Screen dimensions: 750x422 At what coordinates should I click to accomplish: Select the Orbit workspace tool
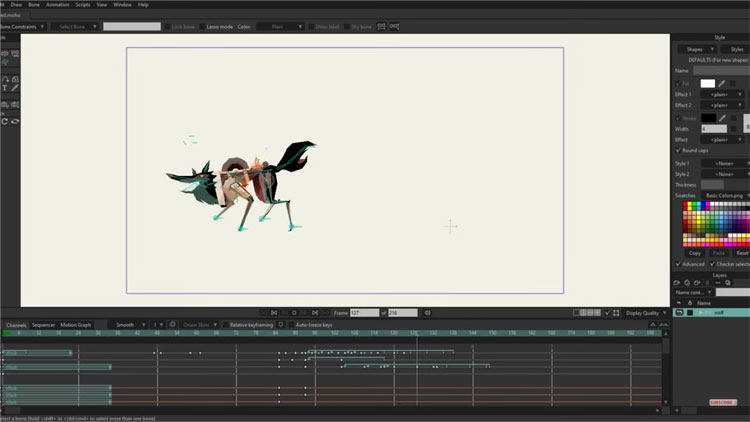pos(15,122)
